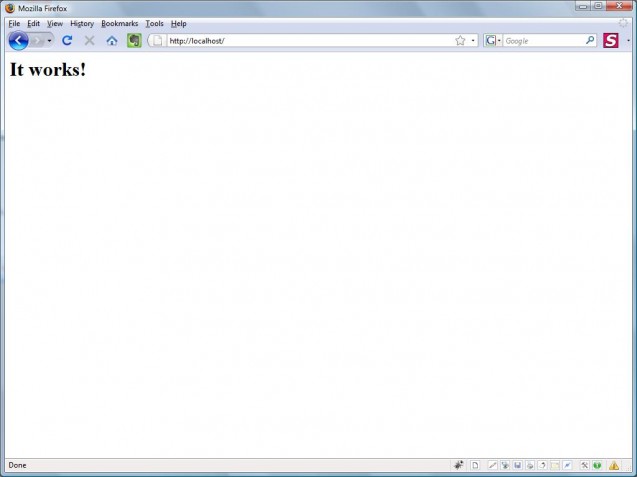Close the Firefox window
The width and height of the screenshot is (637, 477).
619,6
